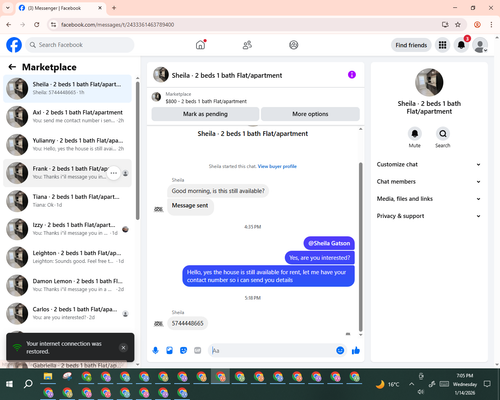Open Damon Lemon conversation

[x=67, y=285]
